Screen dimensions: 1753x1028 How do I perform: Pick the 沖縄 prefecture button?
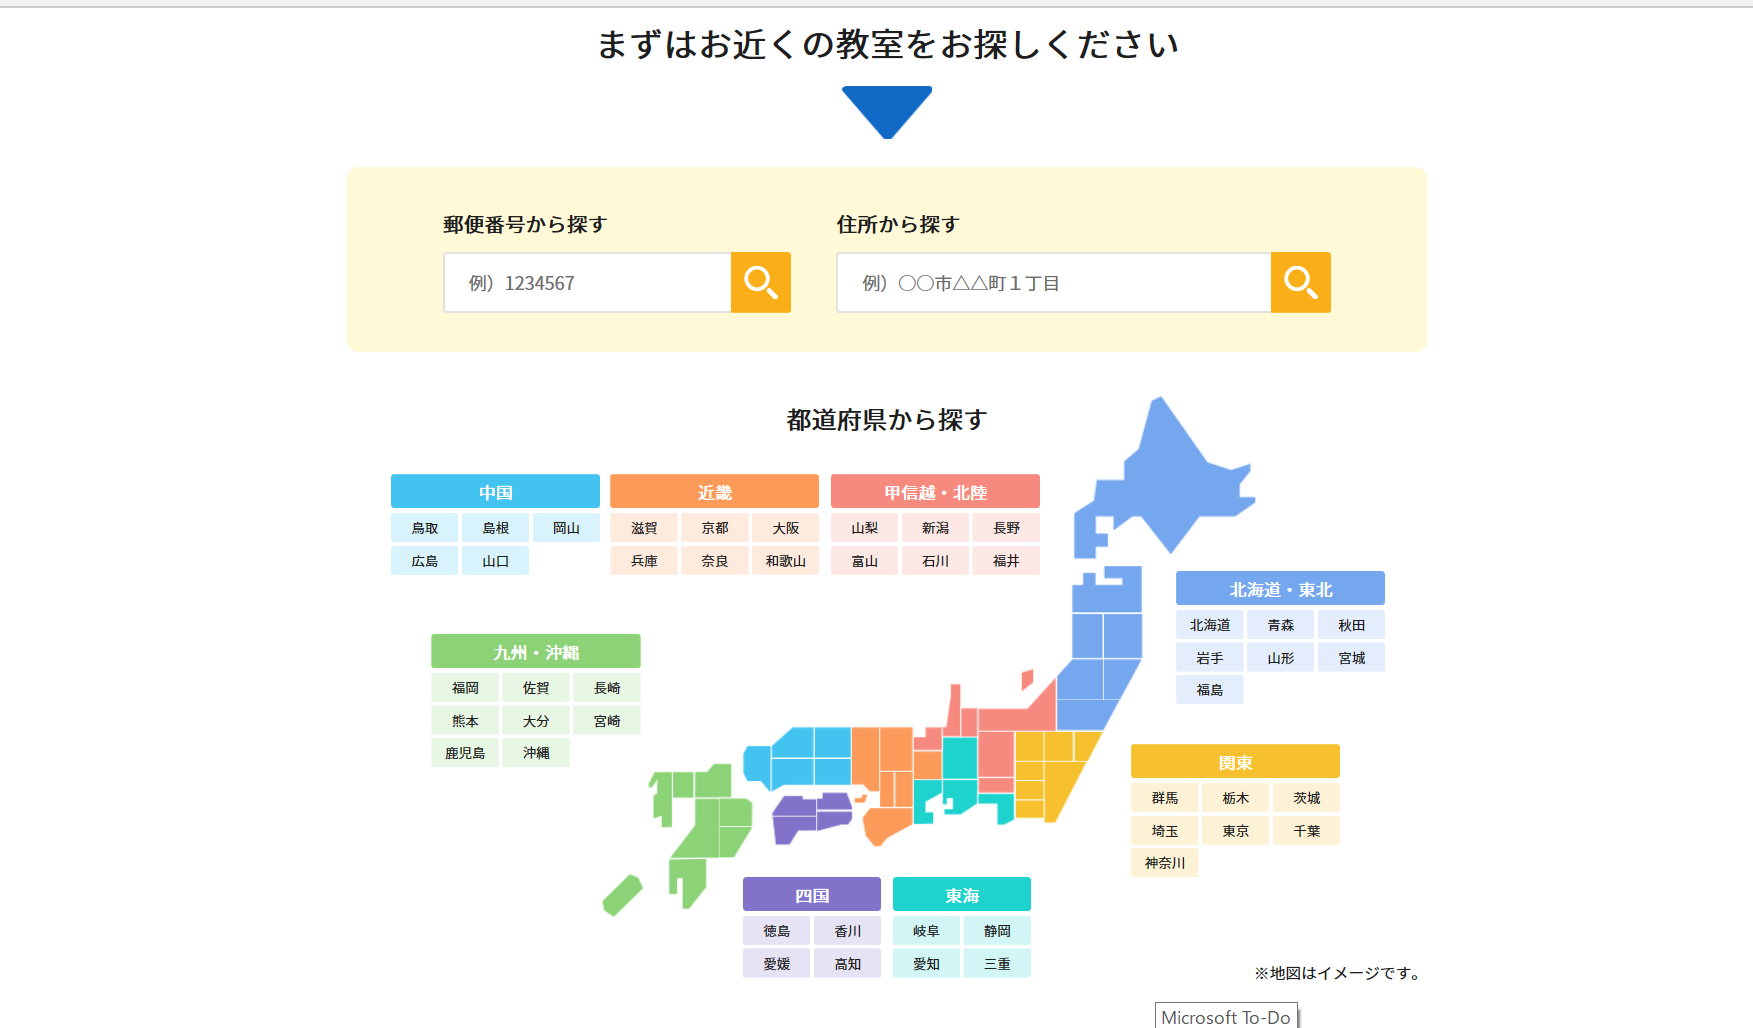pos(536,753)
